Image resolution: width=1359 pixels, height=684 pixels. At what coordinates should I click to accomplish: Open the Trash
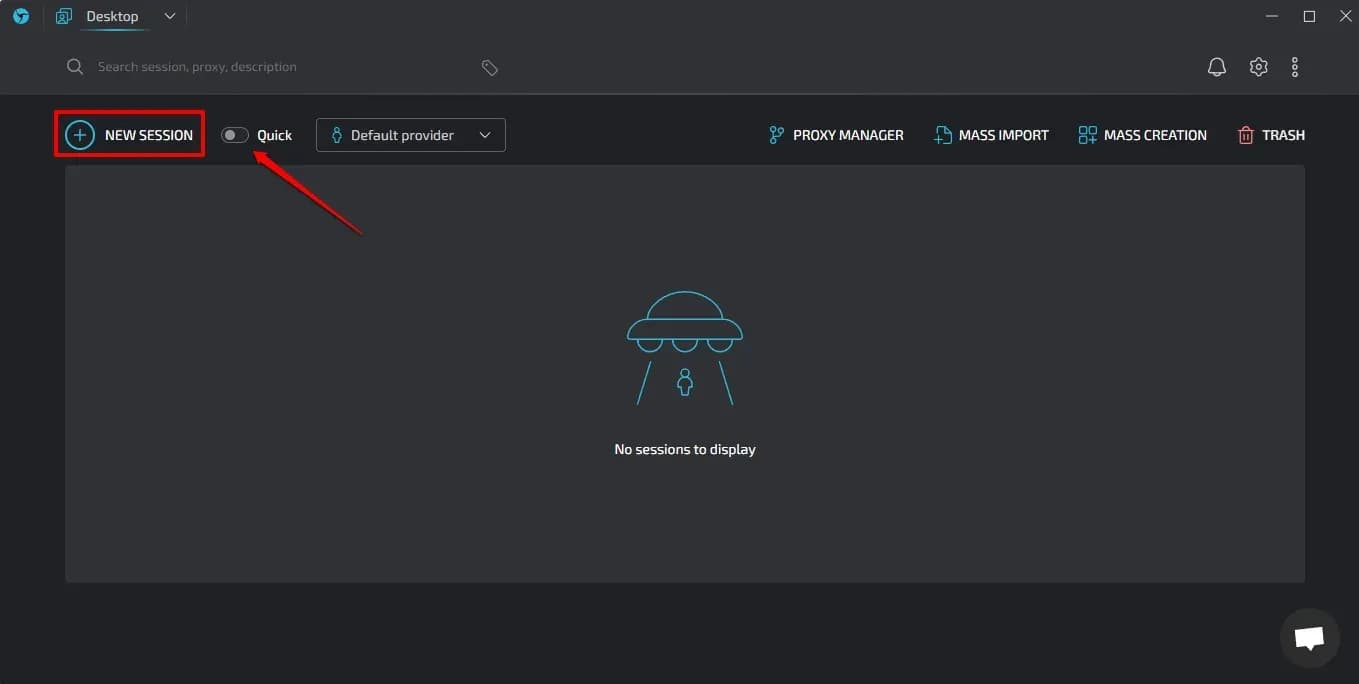coord(1271,134)
